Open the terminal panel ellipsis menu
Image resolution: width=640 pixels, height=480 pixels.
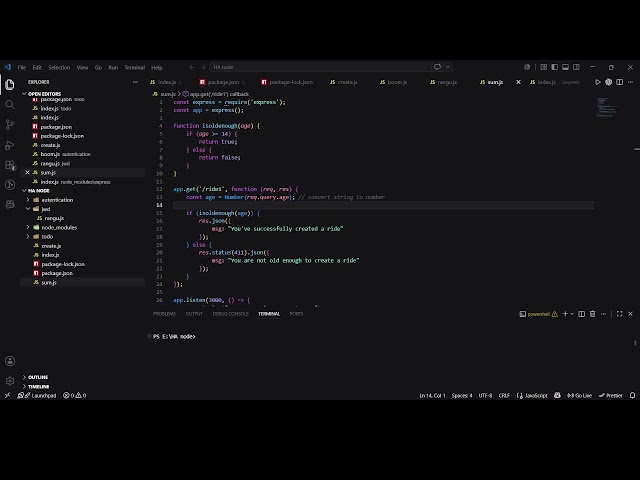coord(603,314)
